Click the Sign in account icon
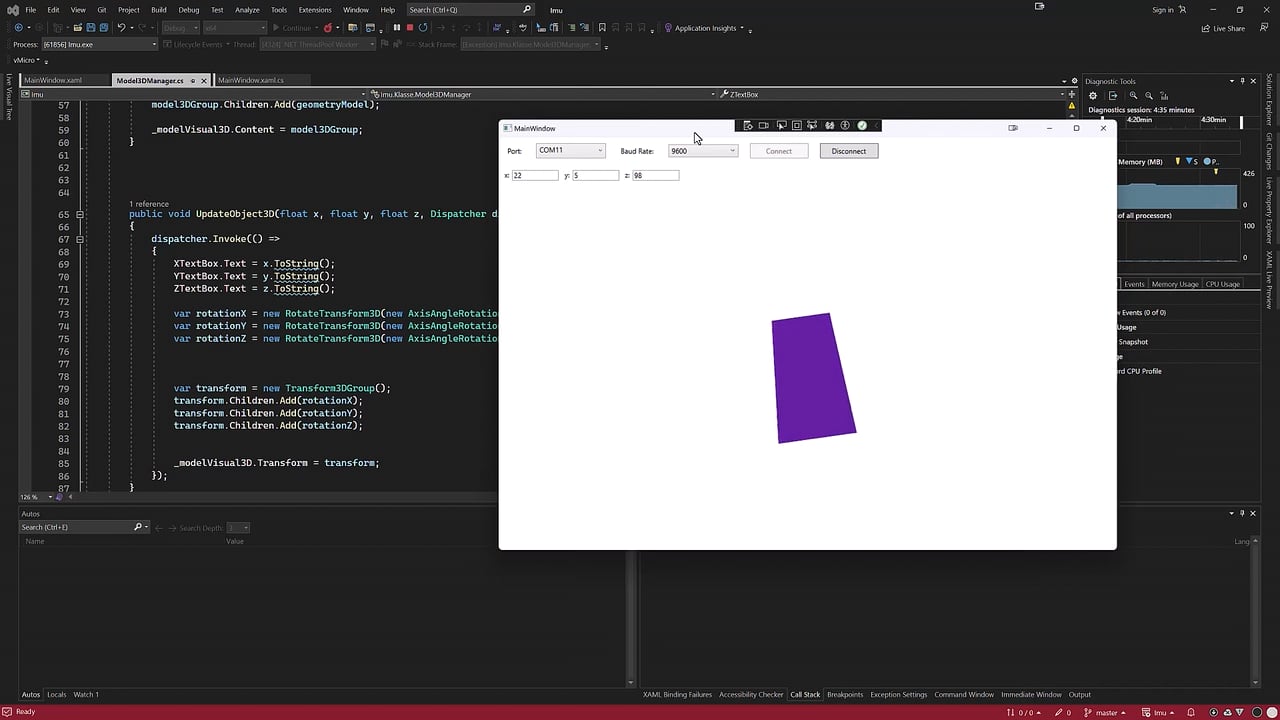 [x=1182, y=10]
